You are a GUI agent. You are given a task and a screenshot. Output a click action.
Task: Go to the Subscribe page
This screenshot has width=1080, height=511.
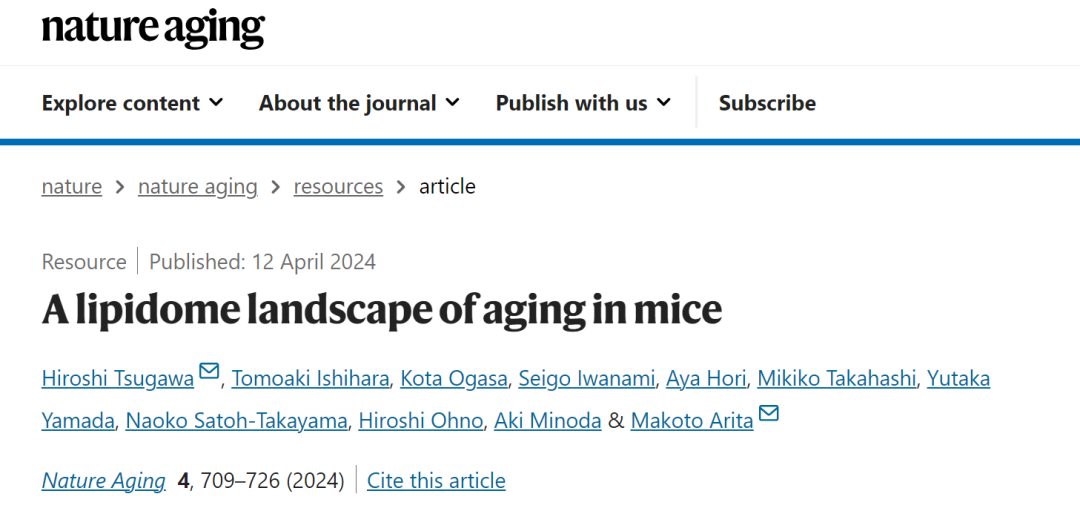click(x=767, y=103)
